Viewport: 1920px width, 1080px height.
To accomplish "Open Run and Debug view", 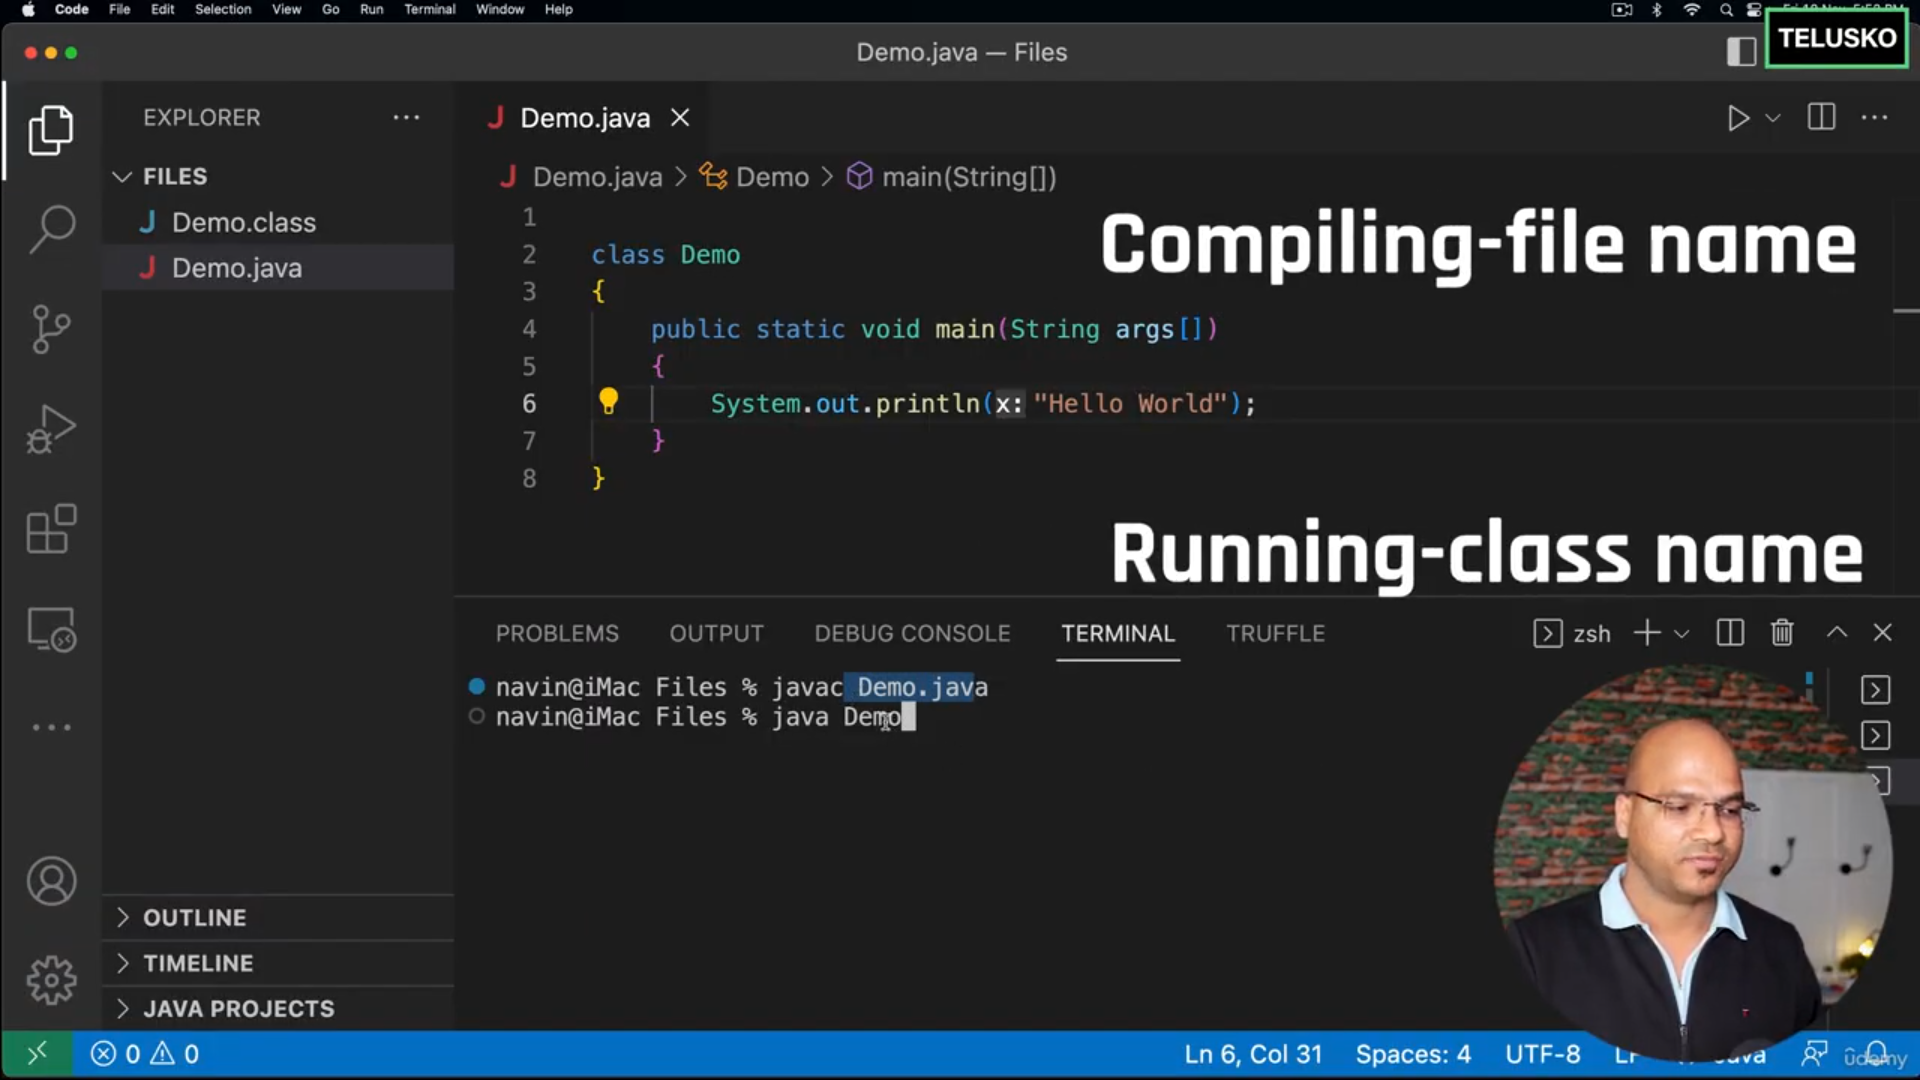I will click(x=51, y=430).
